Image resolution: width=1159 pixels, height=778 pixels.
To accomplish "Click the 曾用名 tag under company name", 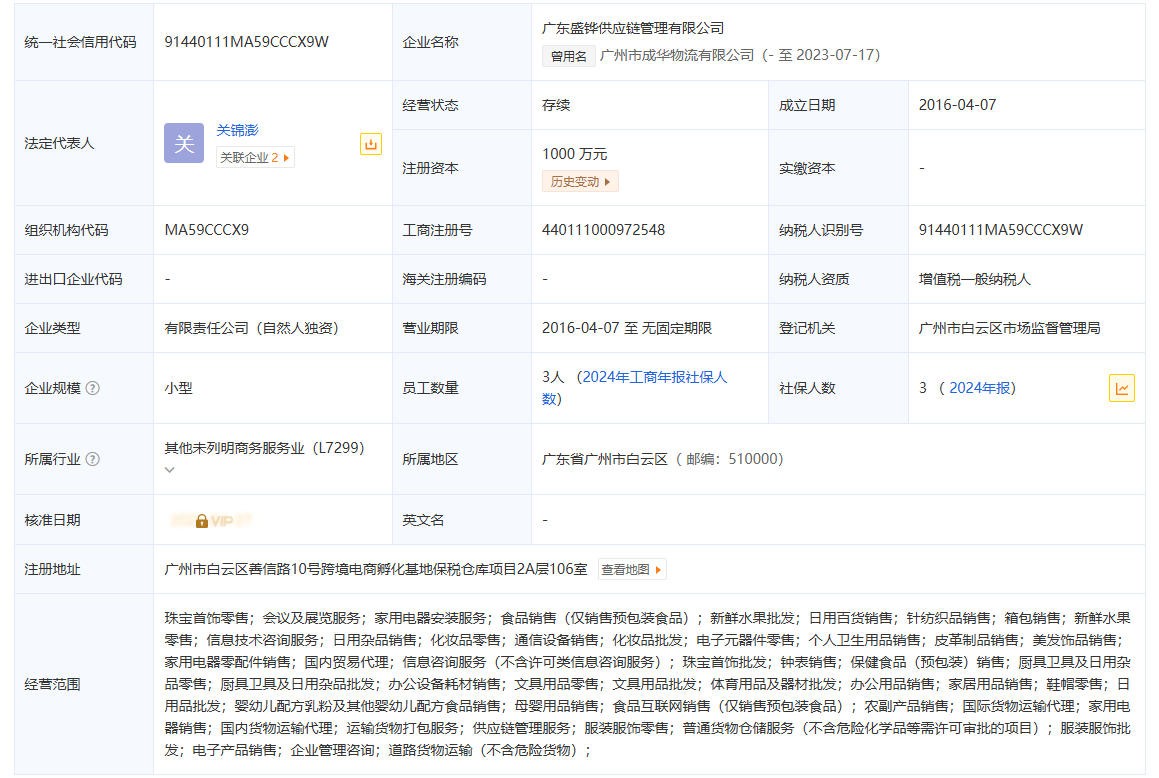I will click(569, 56).
